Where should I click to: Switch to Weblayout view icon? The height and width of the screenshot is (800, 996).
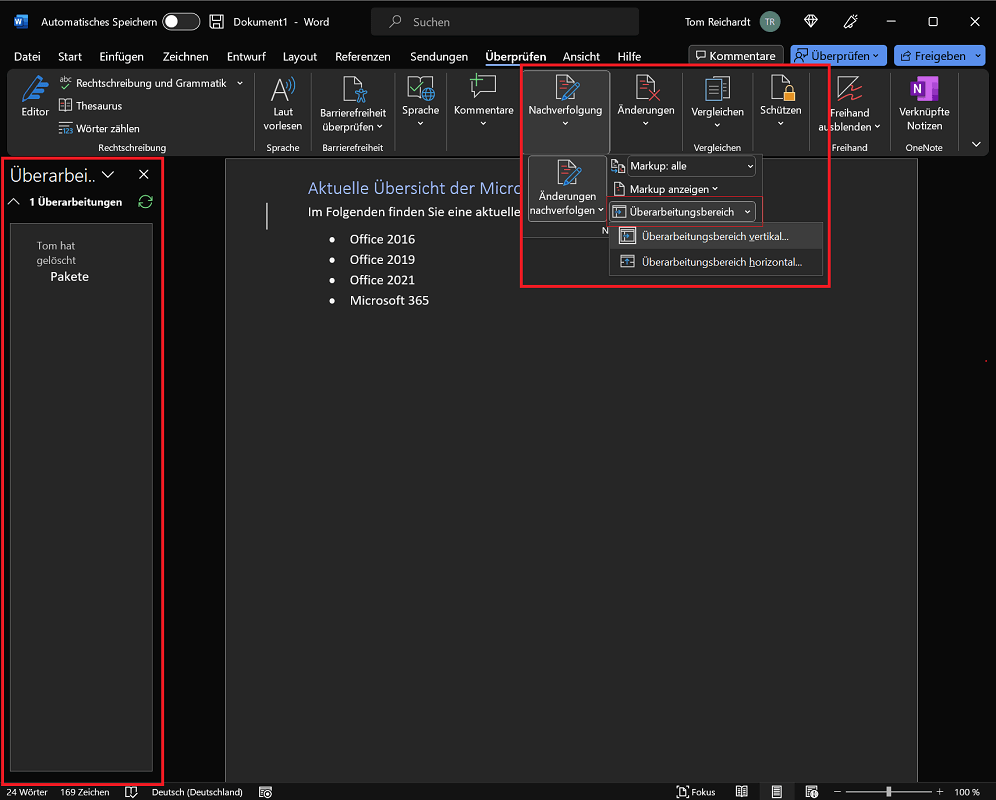click(811, 792)
